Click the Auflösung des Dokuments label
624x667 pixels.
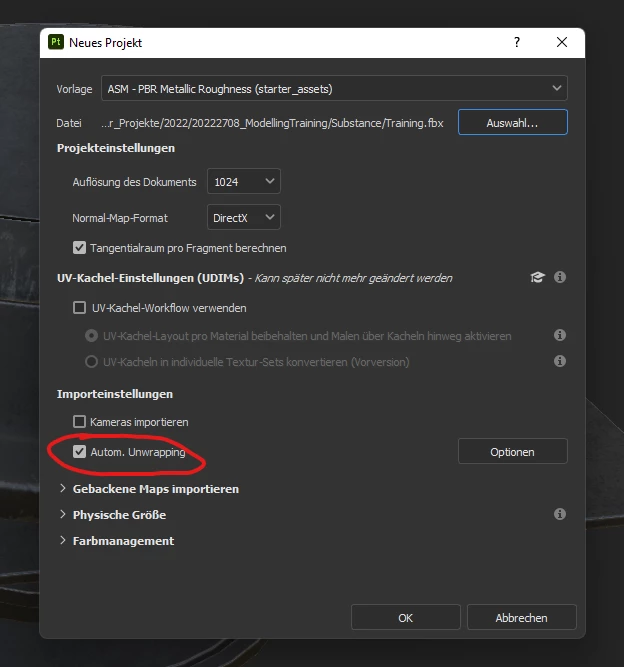click(134, 182)
